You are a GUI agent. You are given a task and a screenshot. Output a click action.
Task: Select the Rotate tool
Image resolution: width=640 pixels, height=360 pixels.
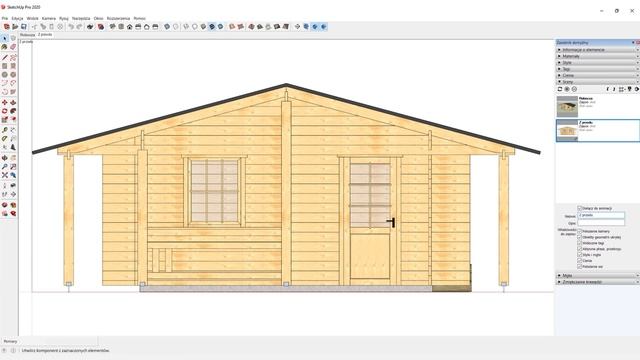[4, 111]
